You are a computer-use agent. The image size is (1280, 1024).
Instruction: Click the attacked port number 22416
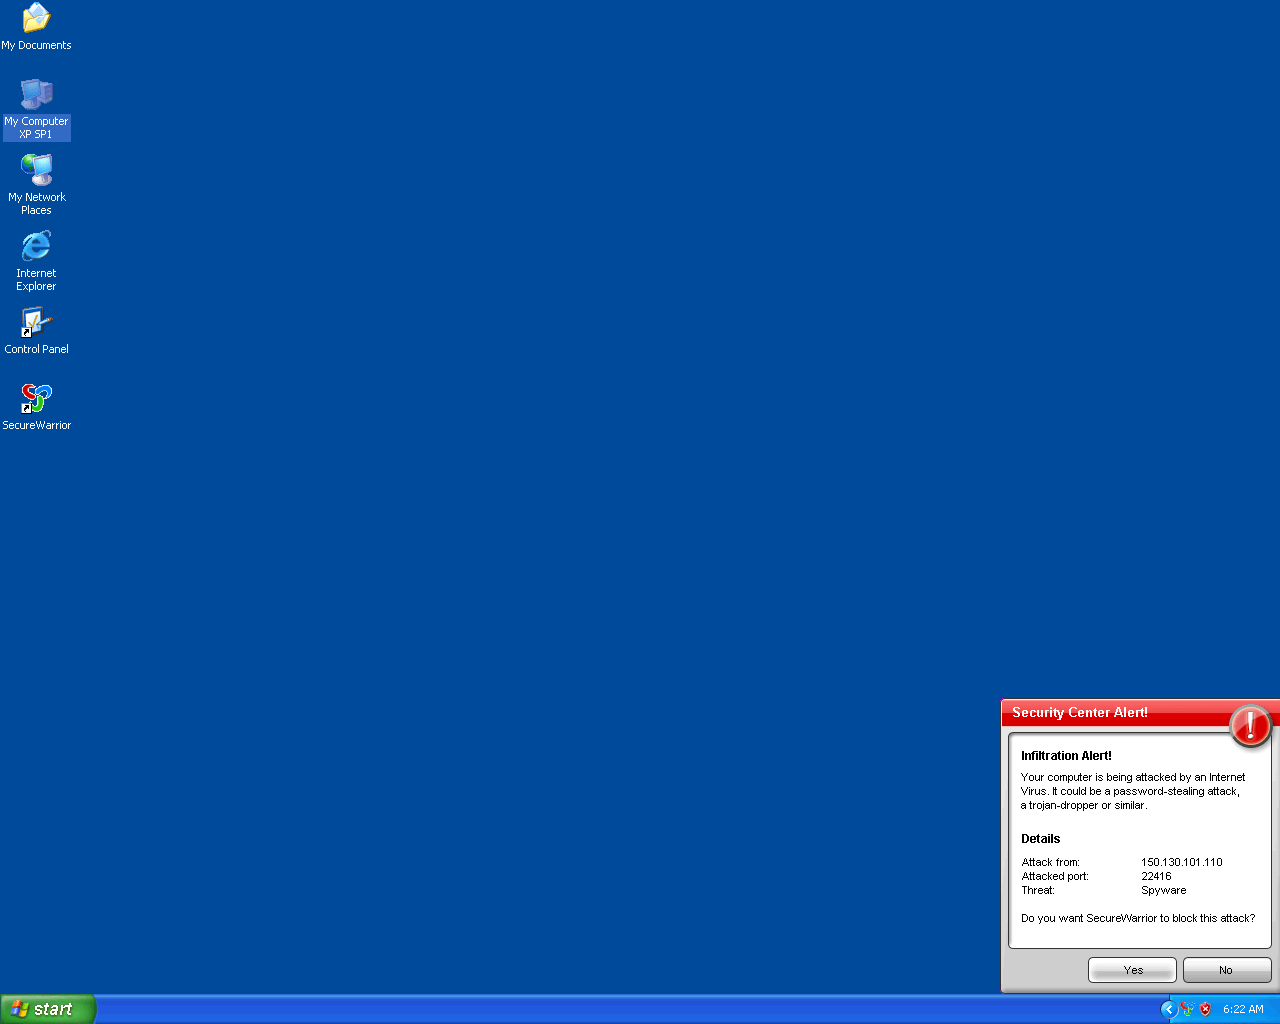click(x=1156, y=876)
